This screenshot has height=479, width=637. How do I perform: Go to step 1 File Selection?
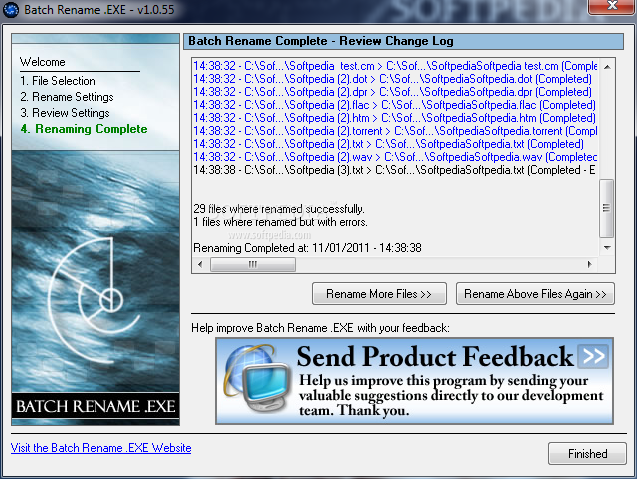click(x=58, y=81)
